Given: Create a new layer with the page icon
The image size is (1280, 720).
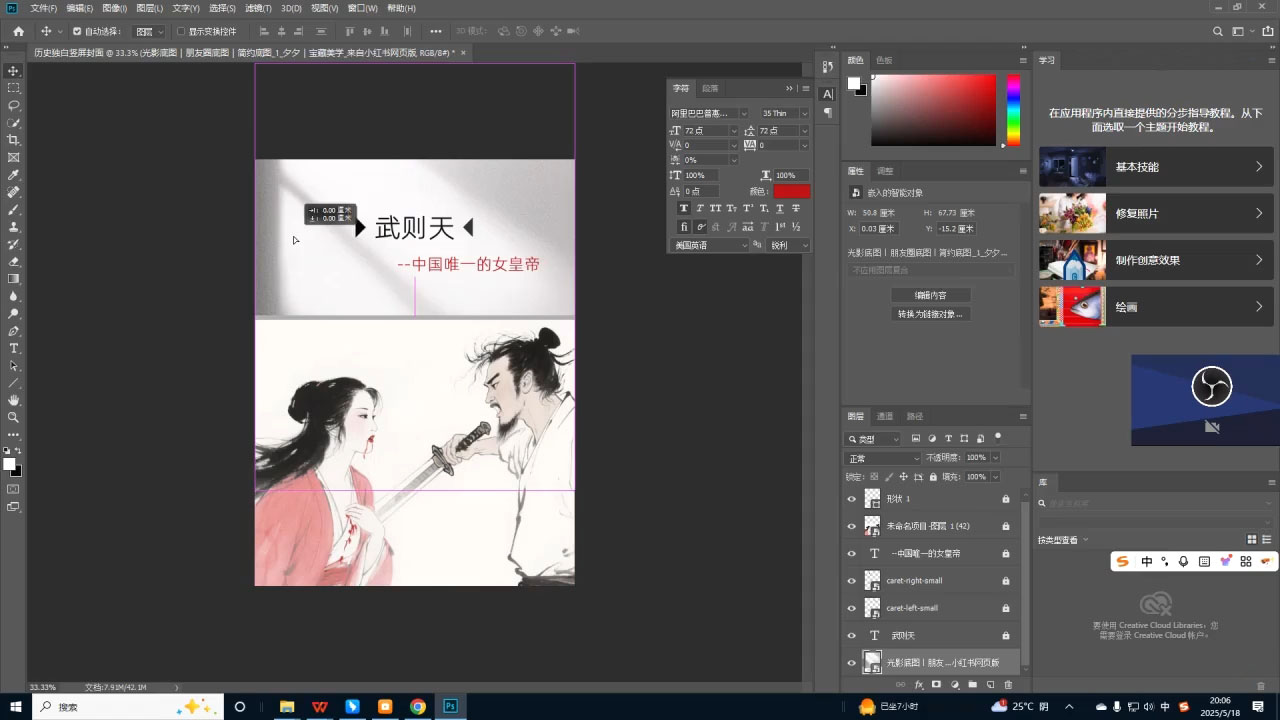Looking at the screenshot, I should click(x=990, y=685).
